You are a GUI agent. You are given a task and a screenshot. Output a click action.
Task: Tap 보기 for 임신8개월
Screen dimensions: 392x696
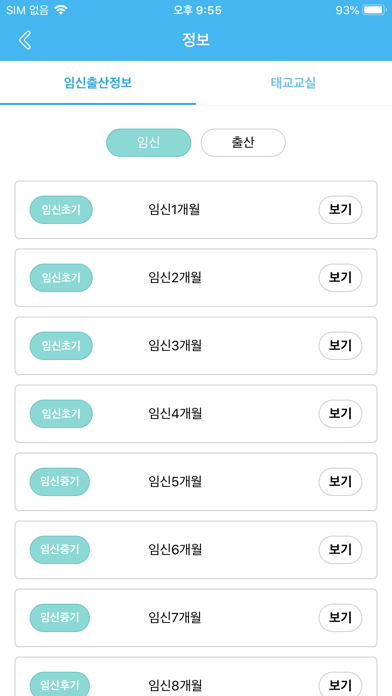click(x=341, y=684)
